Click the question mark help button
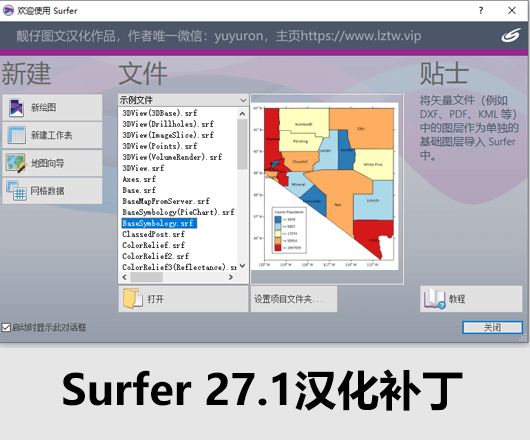 click(x=481, y=10)
